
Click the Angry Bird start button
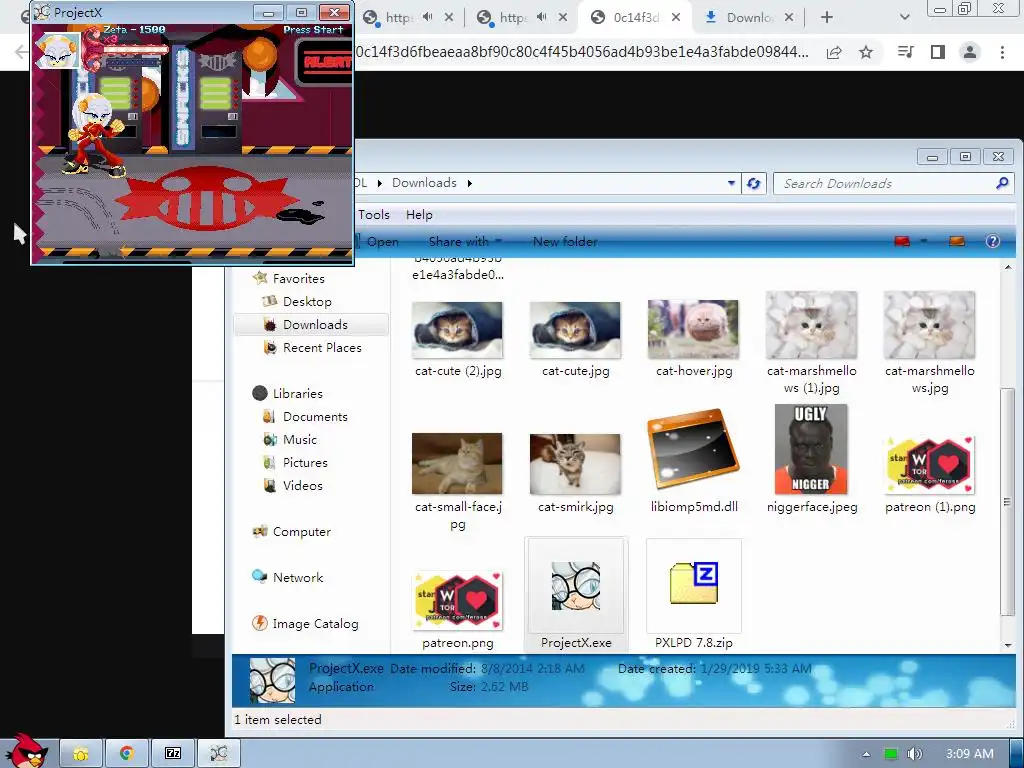[26, 751]
